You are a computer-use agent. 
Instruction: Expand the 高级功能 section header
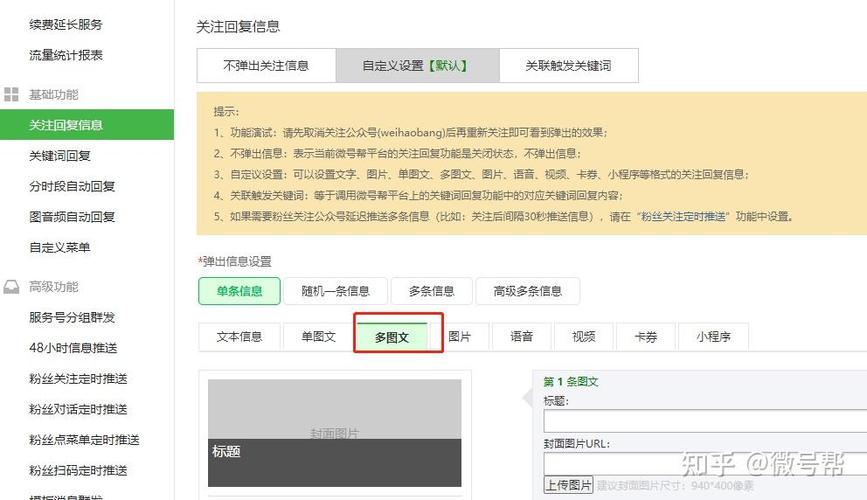(x=54, y=287)
